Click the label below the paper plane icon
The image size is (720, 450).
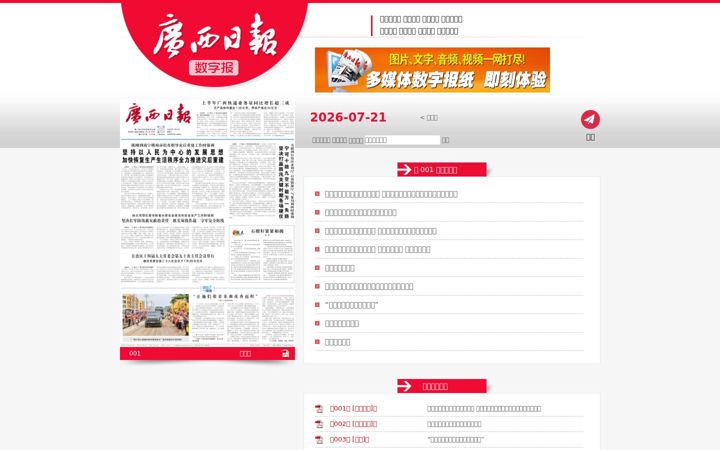pos(591,137)
